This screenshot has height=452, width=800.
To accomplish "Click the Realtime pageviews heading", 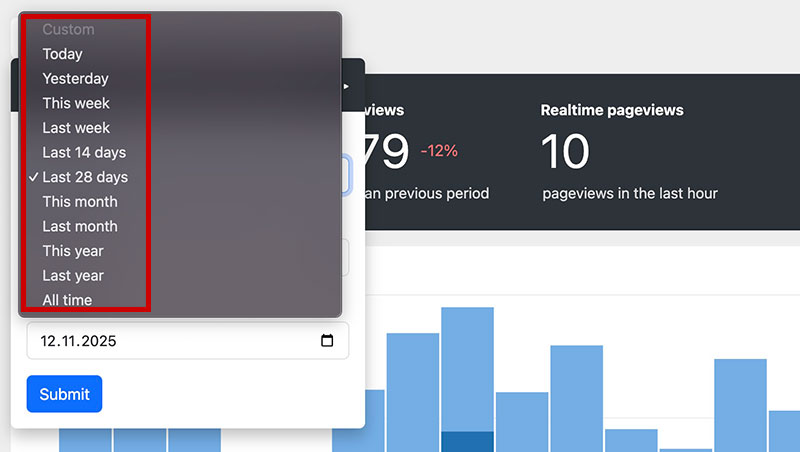I will click(x=612, y=110).
